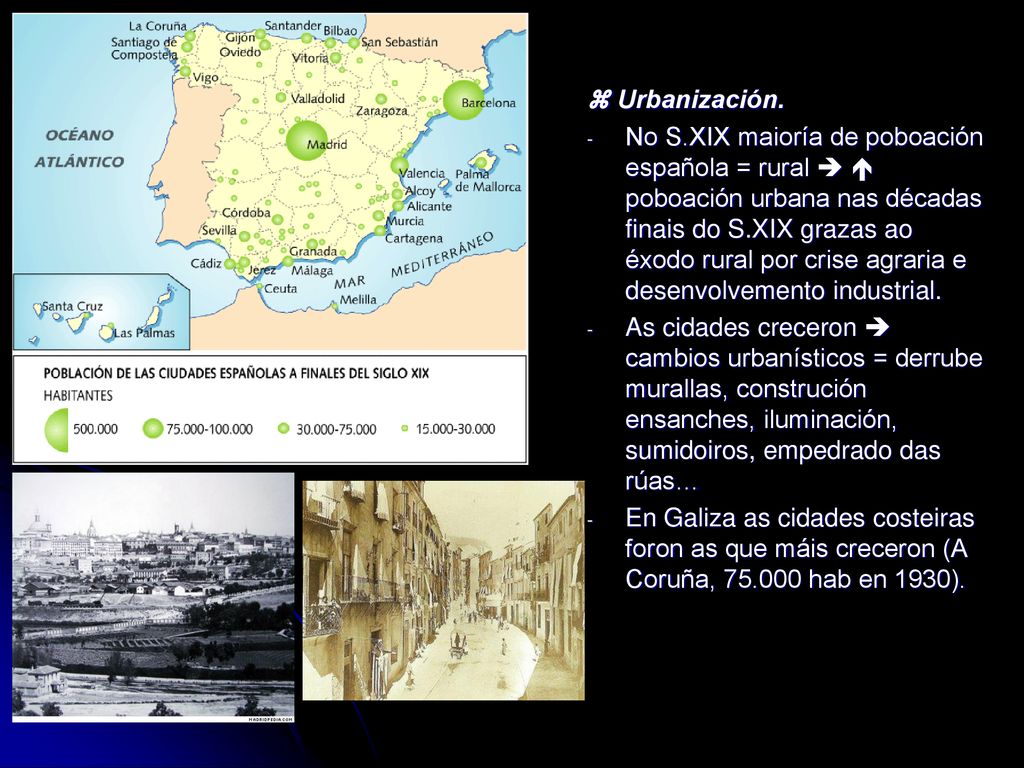1024x768 pixels.
Task: Click the "Gijón" map label
Action: [240, 38]
